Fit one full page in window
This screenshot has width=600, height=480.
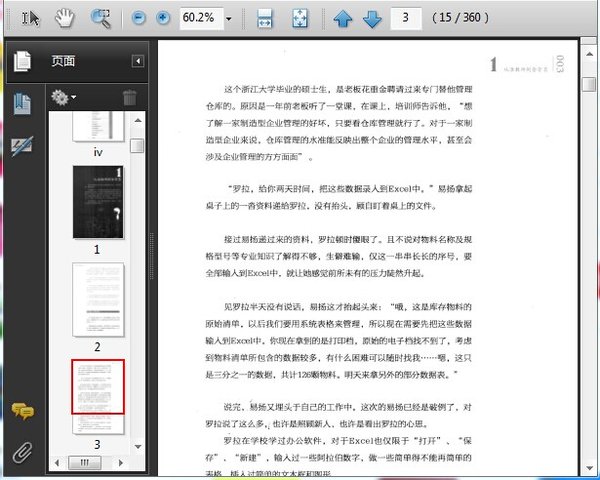[x=299, y=18]
